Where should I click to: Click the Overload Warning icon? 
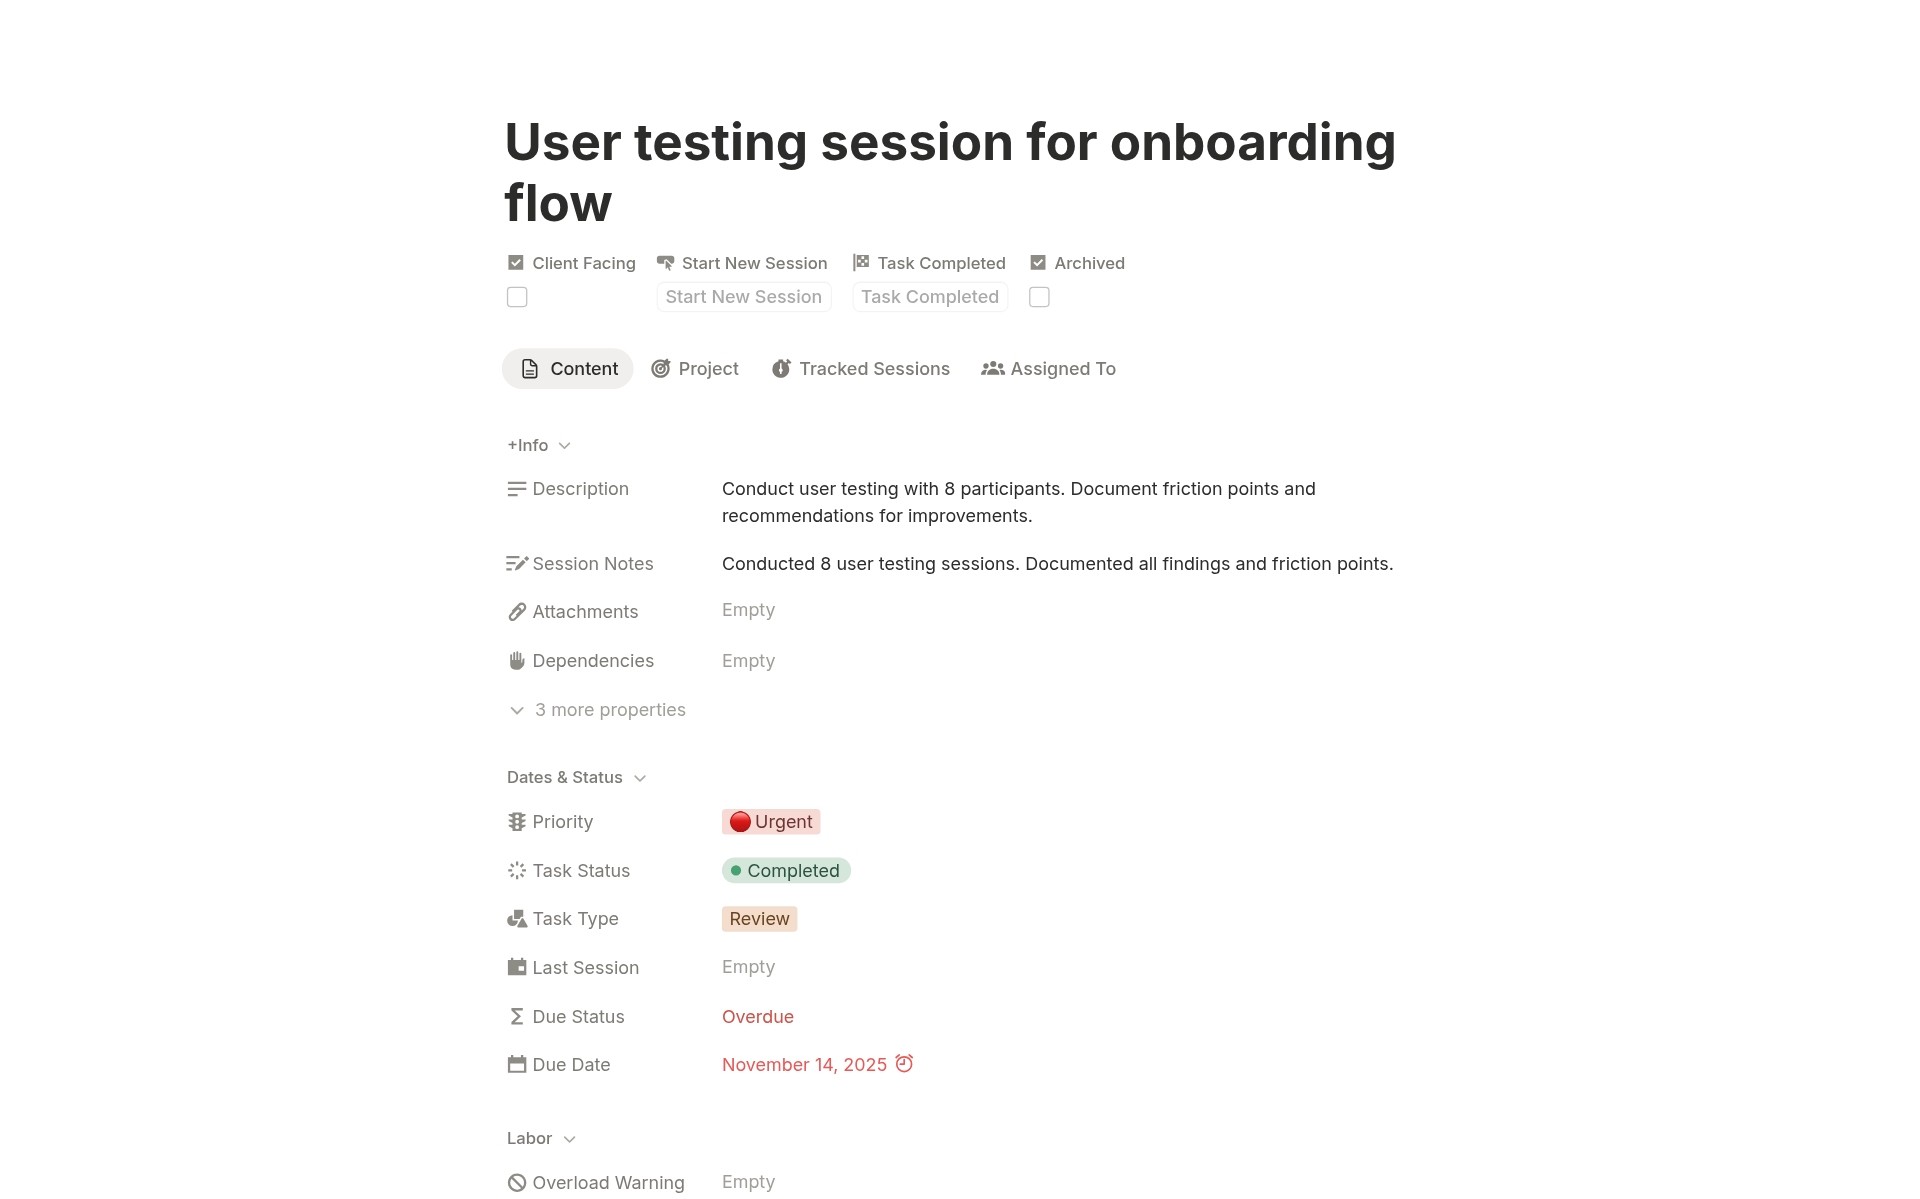coord(516,1182)
